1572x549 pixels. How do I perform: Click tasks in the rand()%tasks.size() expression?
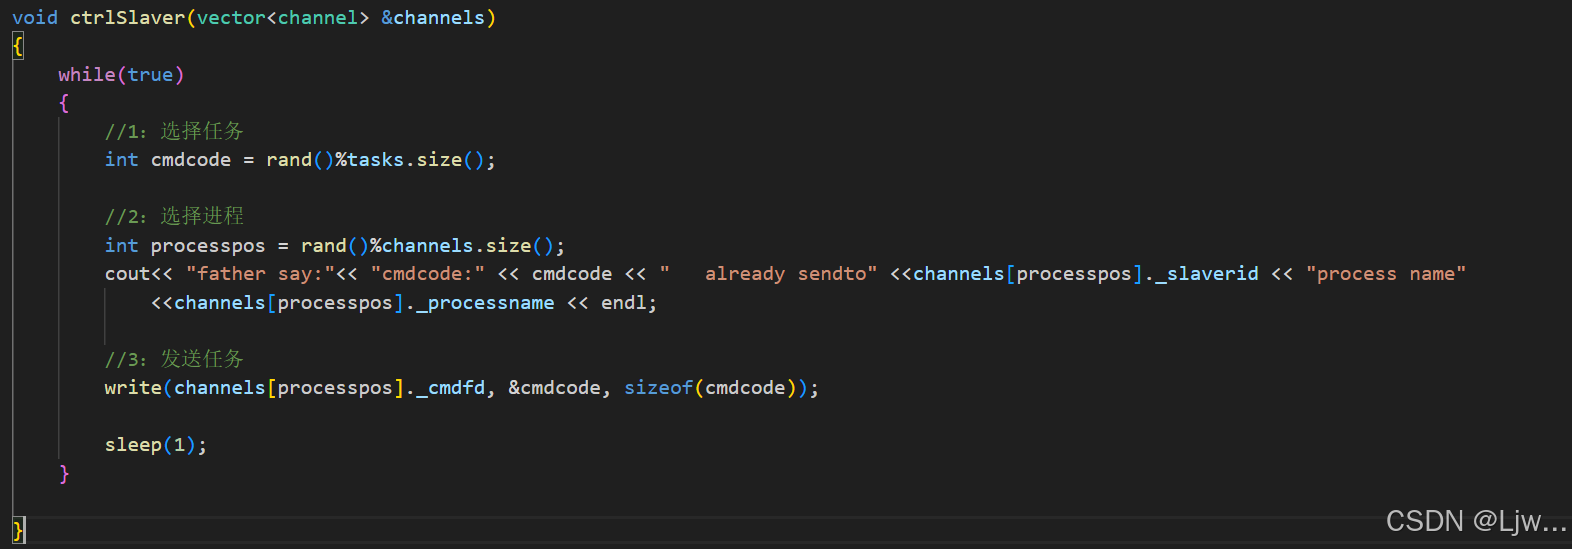tap(376, 160)
